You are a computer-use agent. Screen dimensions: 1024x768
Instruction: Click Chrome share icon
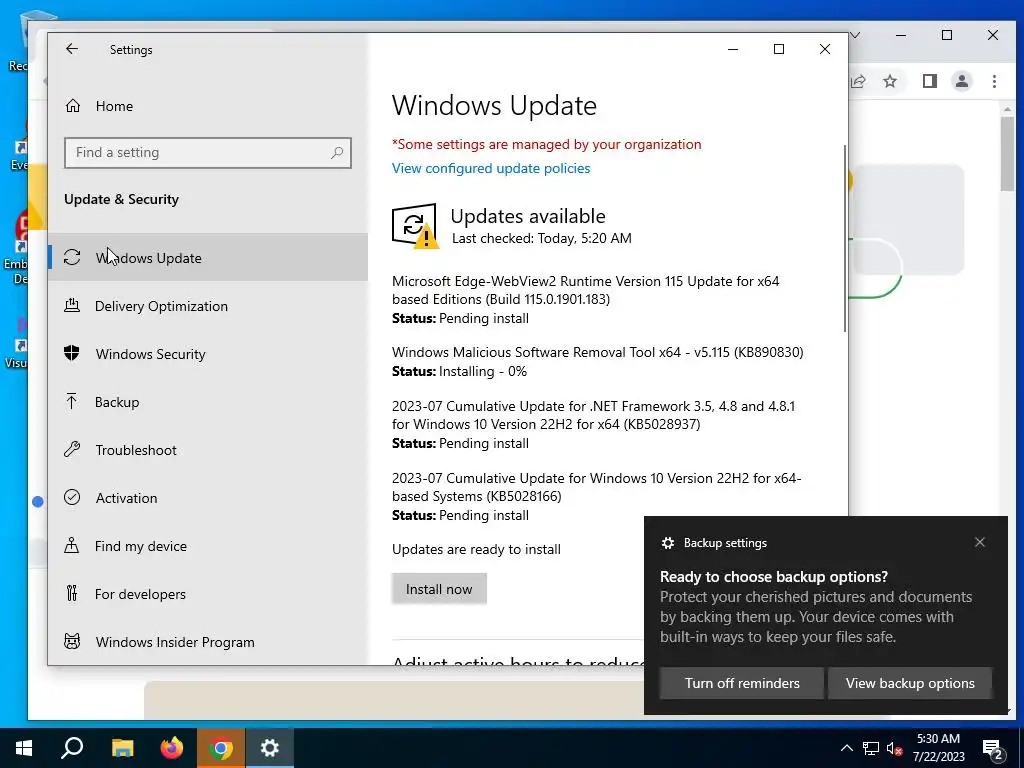[x=857, y=81]
